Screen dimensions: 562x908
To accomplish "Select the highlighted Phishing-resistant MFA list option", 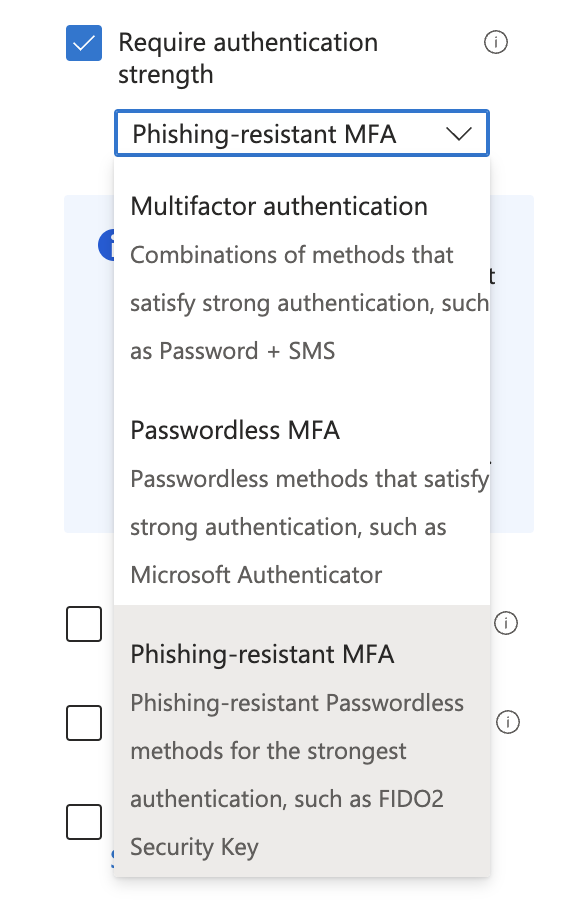I will coord(302,741).
